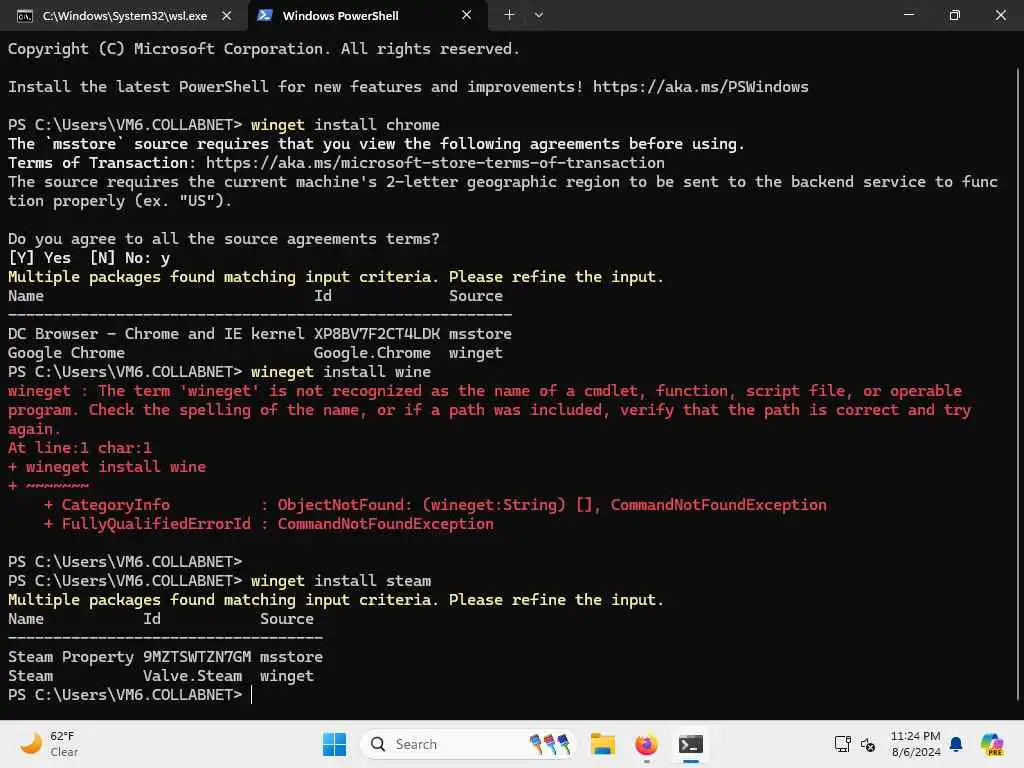
Task: Open a new terminal tab
Action: pos(509,15)
